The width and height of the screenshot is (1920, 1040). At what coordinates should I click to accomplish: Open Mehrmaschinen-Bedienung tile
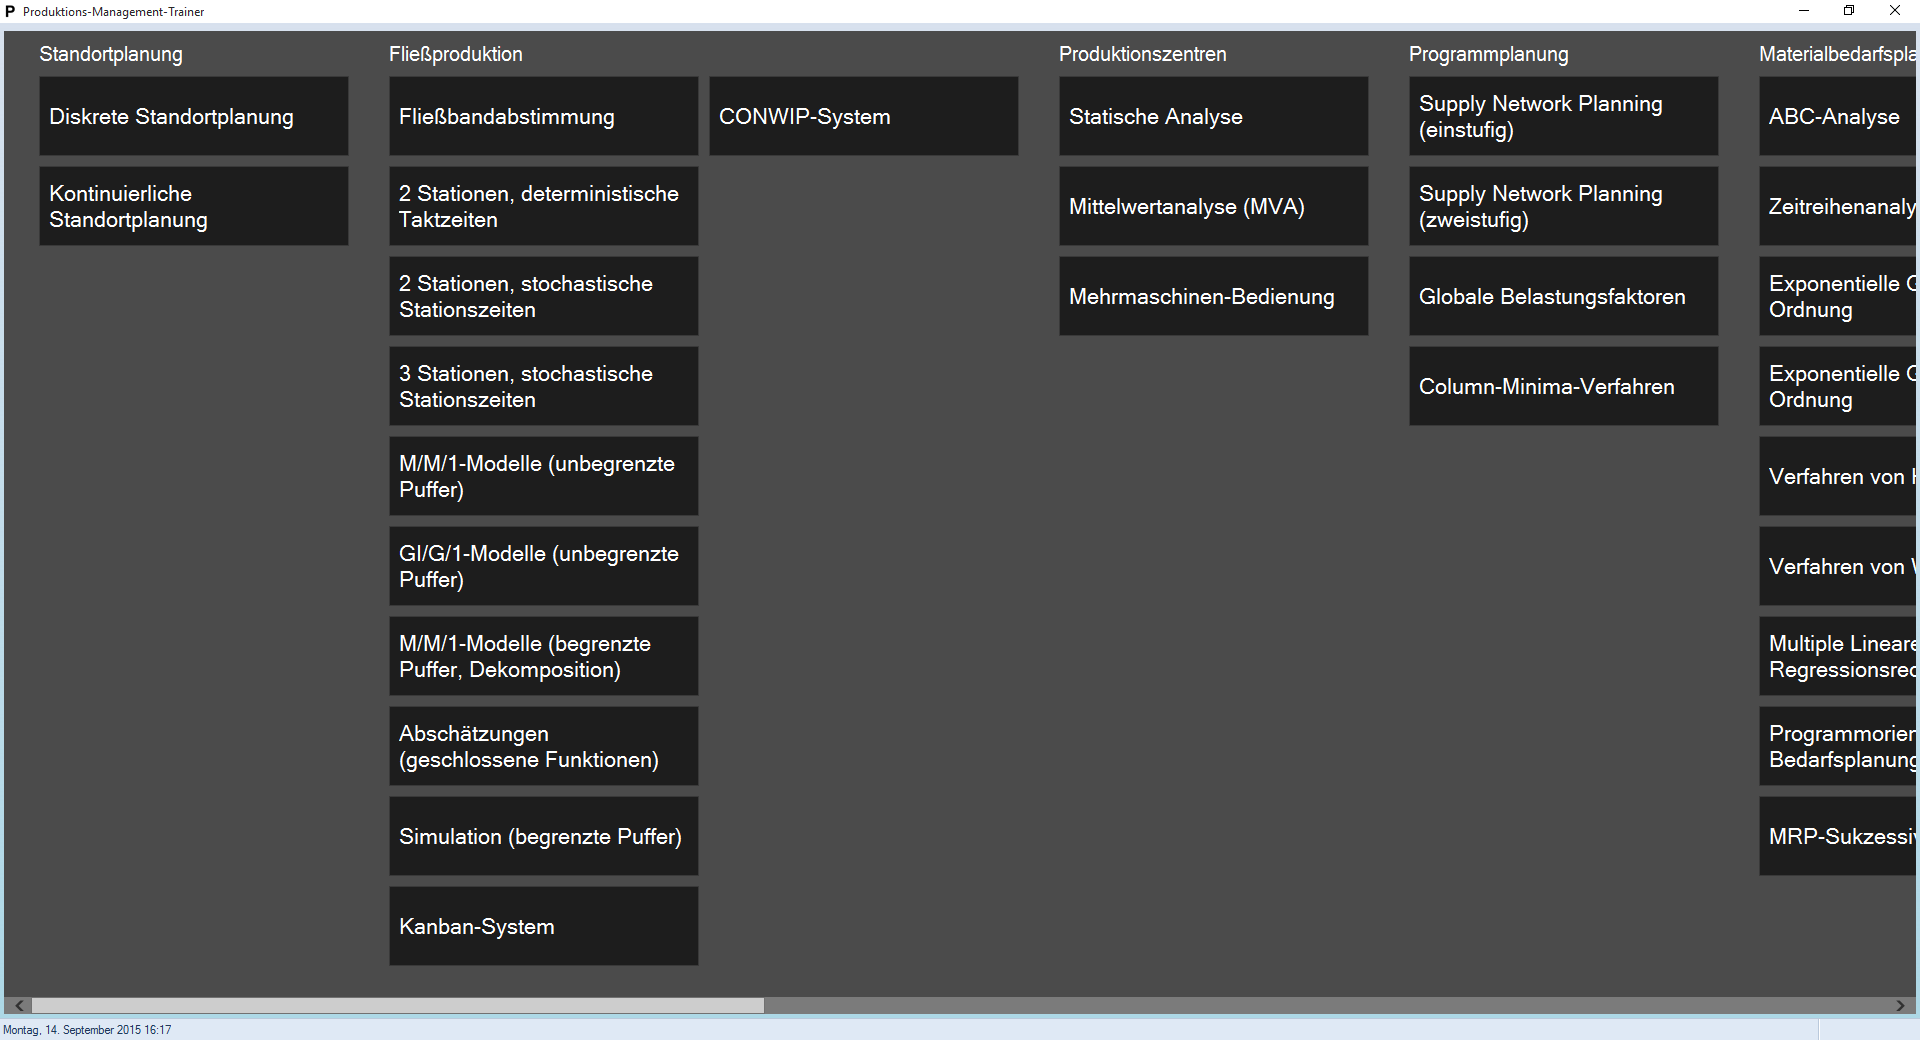(x=1213, y=296)
